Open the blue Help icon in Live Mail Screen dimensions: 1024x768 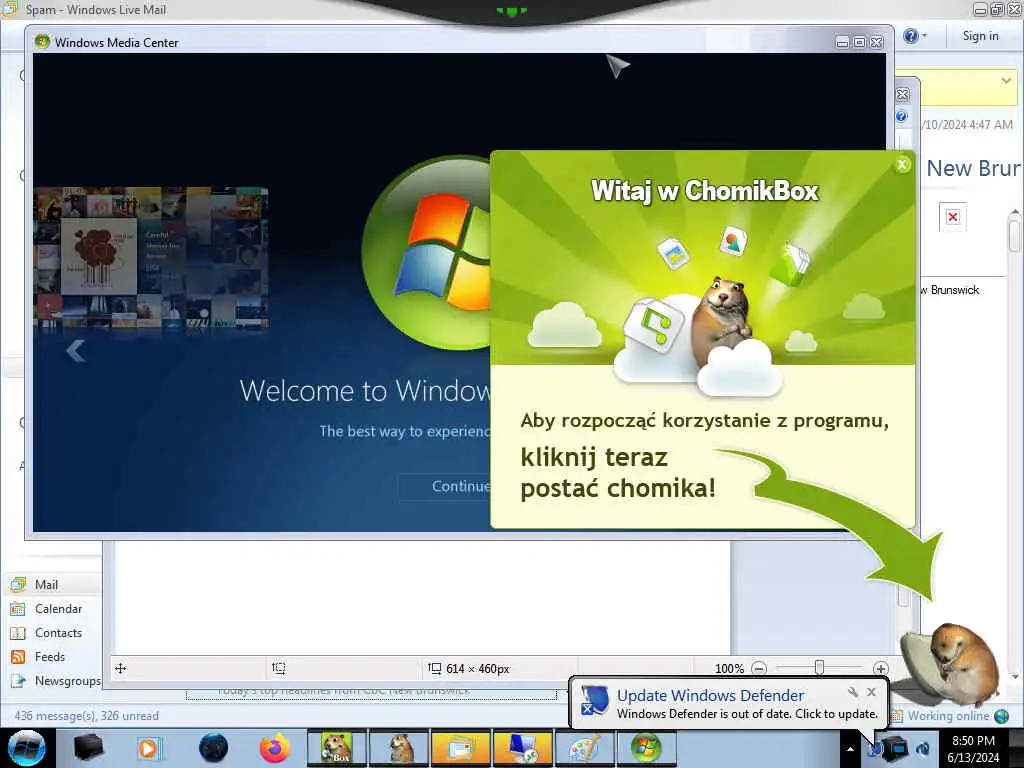[910, 36]
